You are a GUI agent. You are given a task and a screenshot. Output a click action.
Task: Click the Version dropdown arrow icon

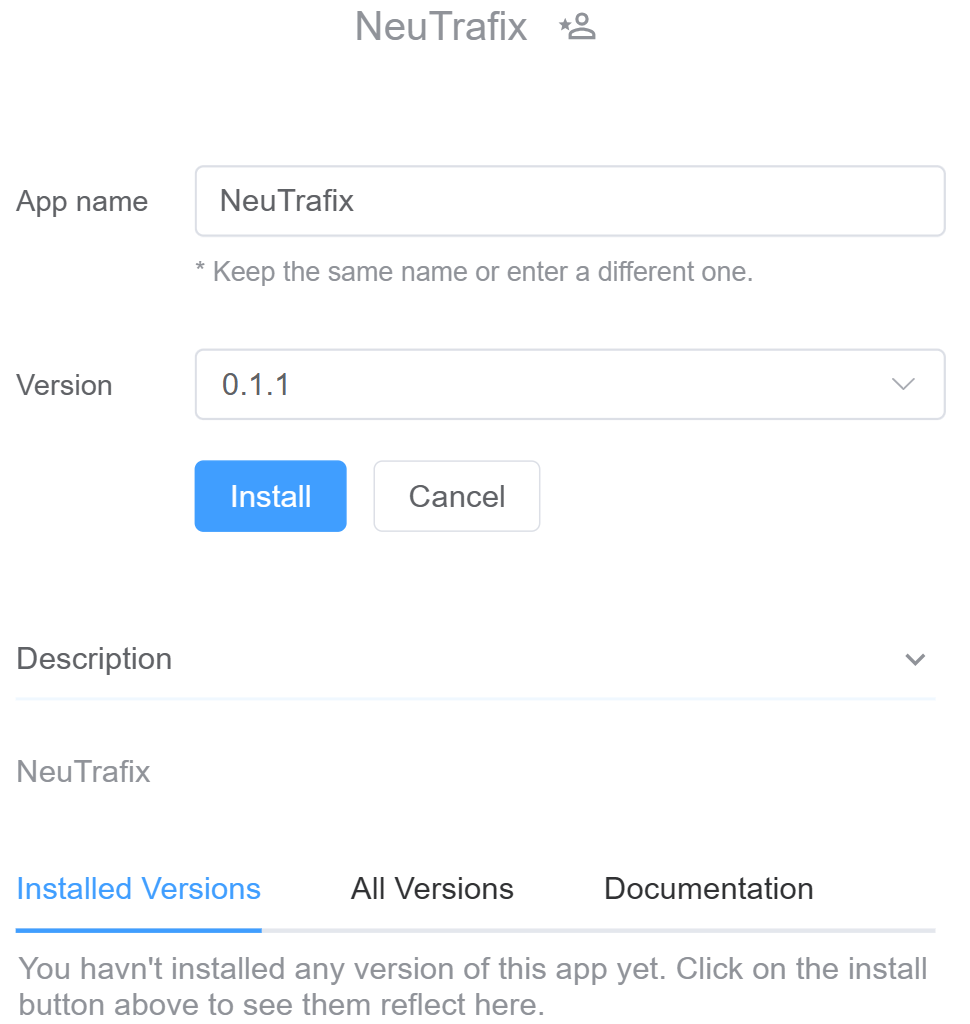tap(903, 385)
